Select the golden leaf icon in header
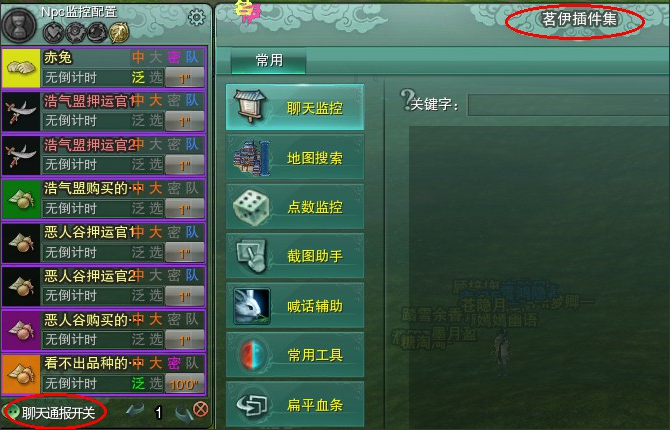Screen dimensions: 672x432 (x=119, y=33)
